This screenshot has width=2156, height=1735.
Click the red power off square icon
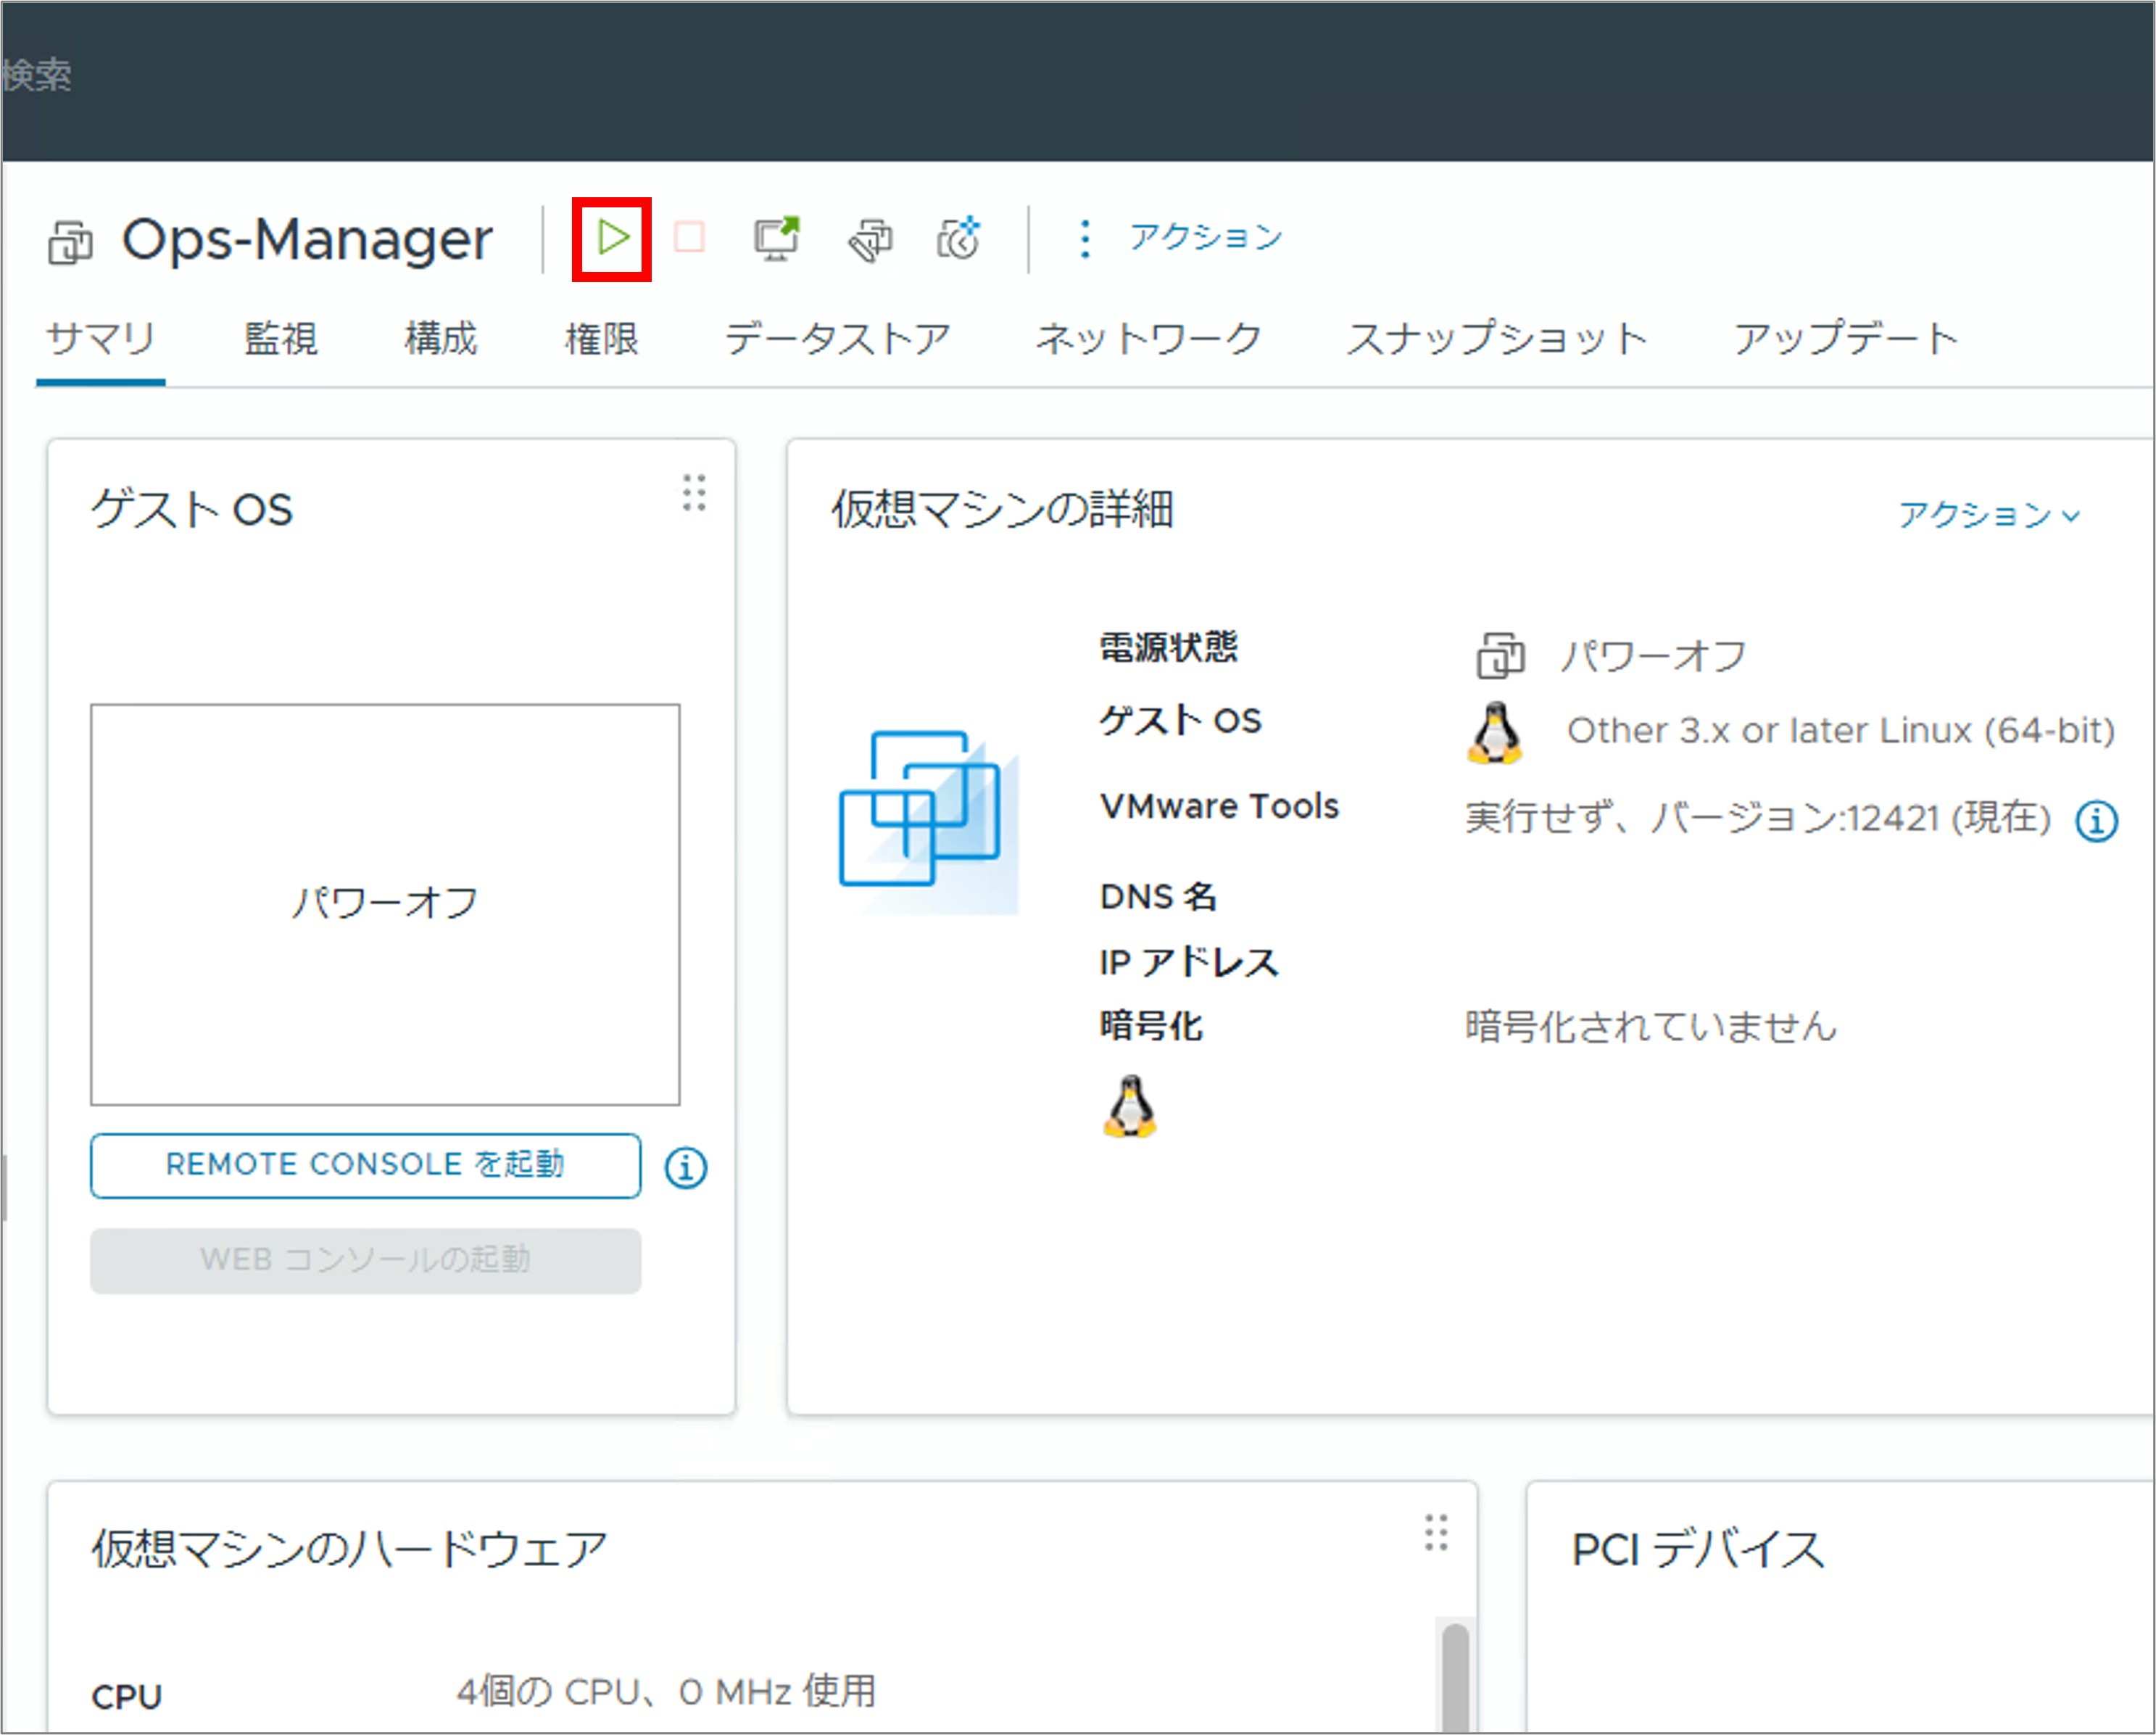coord(689,238)
